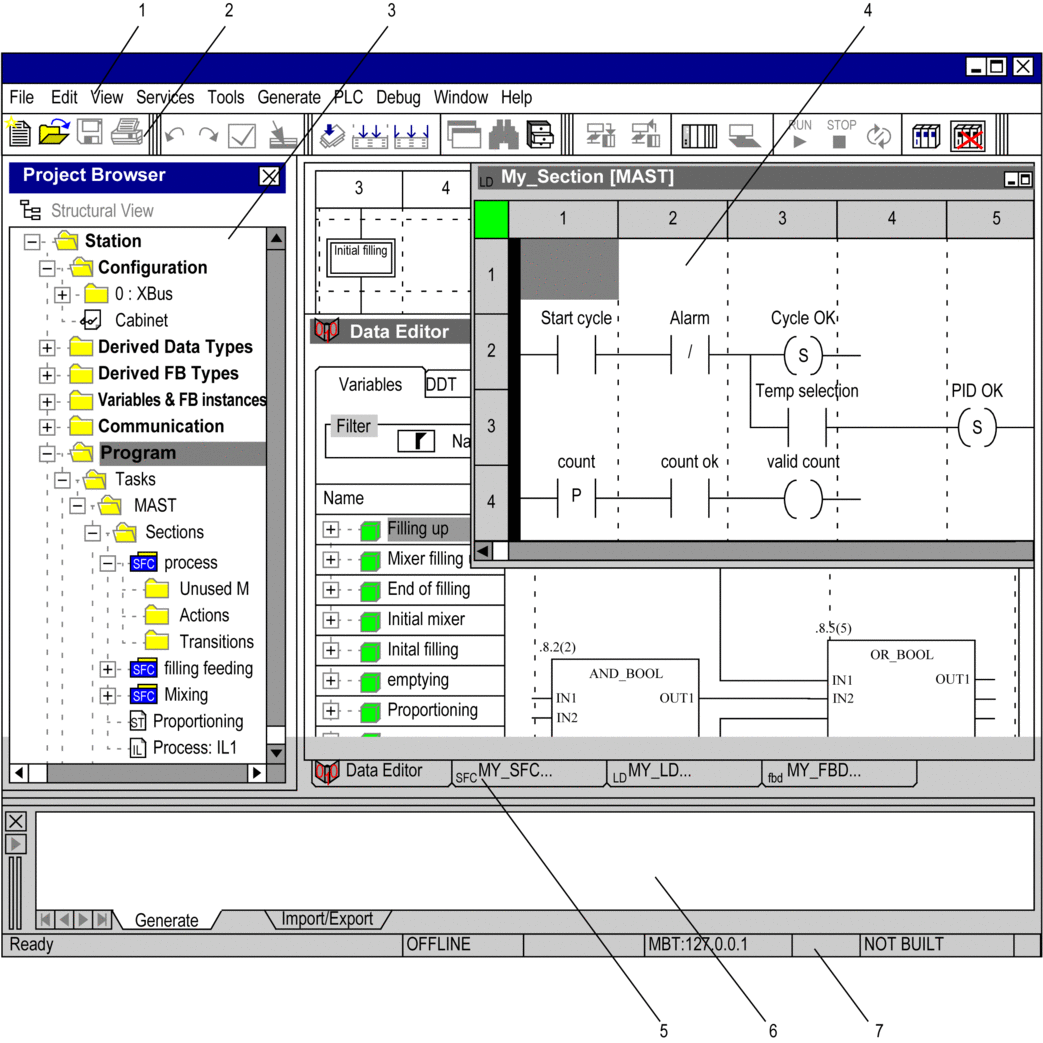Expand the Filling up variable row
Image resolution: width=1043 pixels, height=1043 pixels.
pyautogui.click(x=331, y=529)
